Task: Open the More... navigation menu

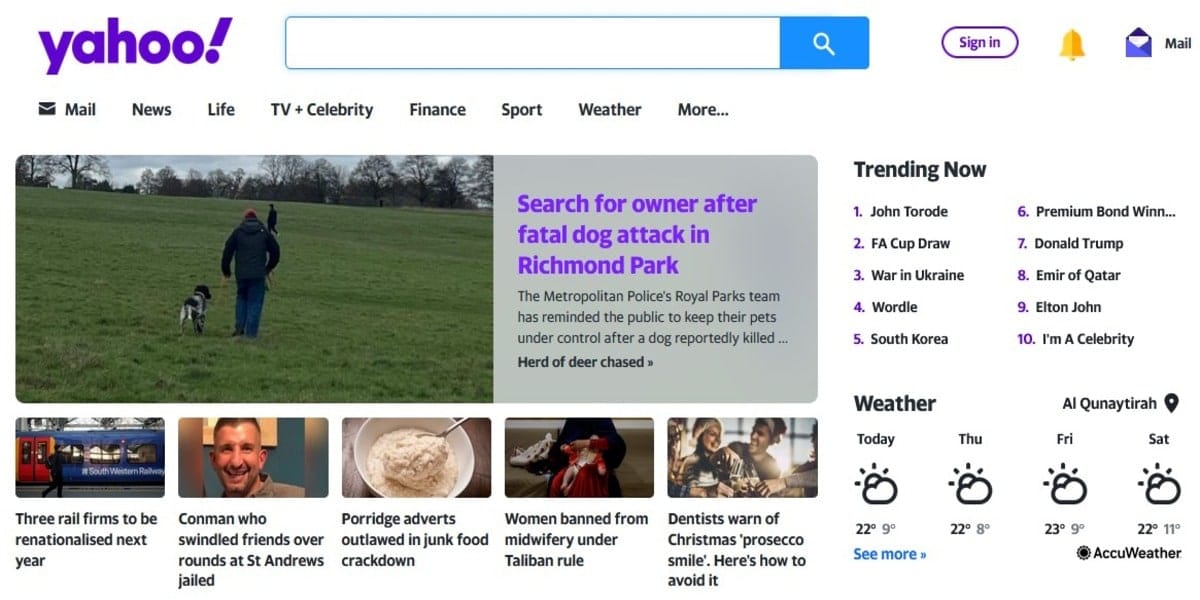Action: 702,110
